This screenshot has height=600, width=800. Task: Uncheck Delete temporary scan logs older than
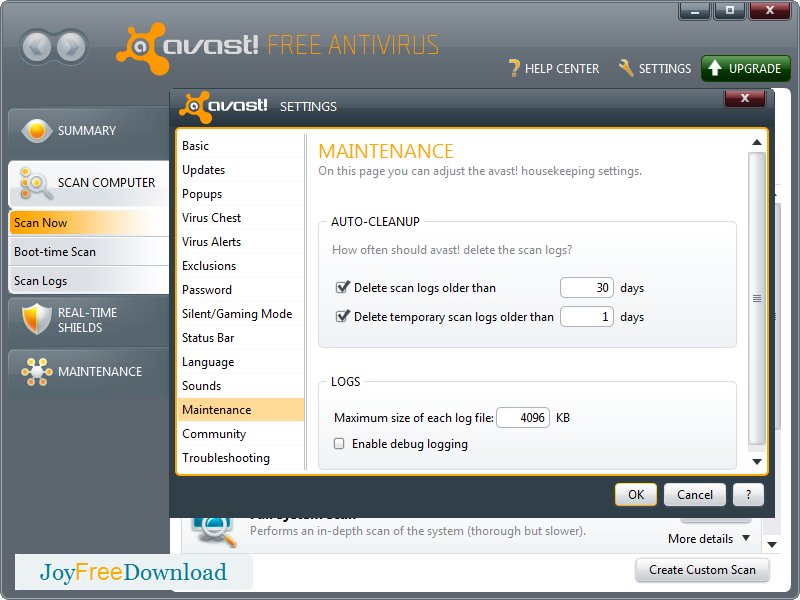tap(342, 316)
